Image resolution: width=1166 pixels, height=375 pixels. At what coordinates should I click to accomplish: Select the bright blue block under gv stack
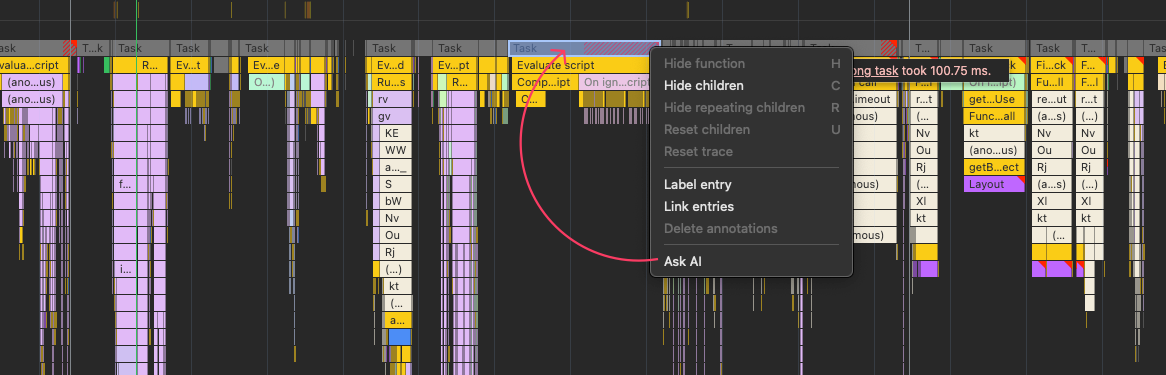pyautogui.click(x=399, y=336)
